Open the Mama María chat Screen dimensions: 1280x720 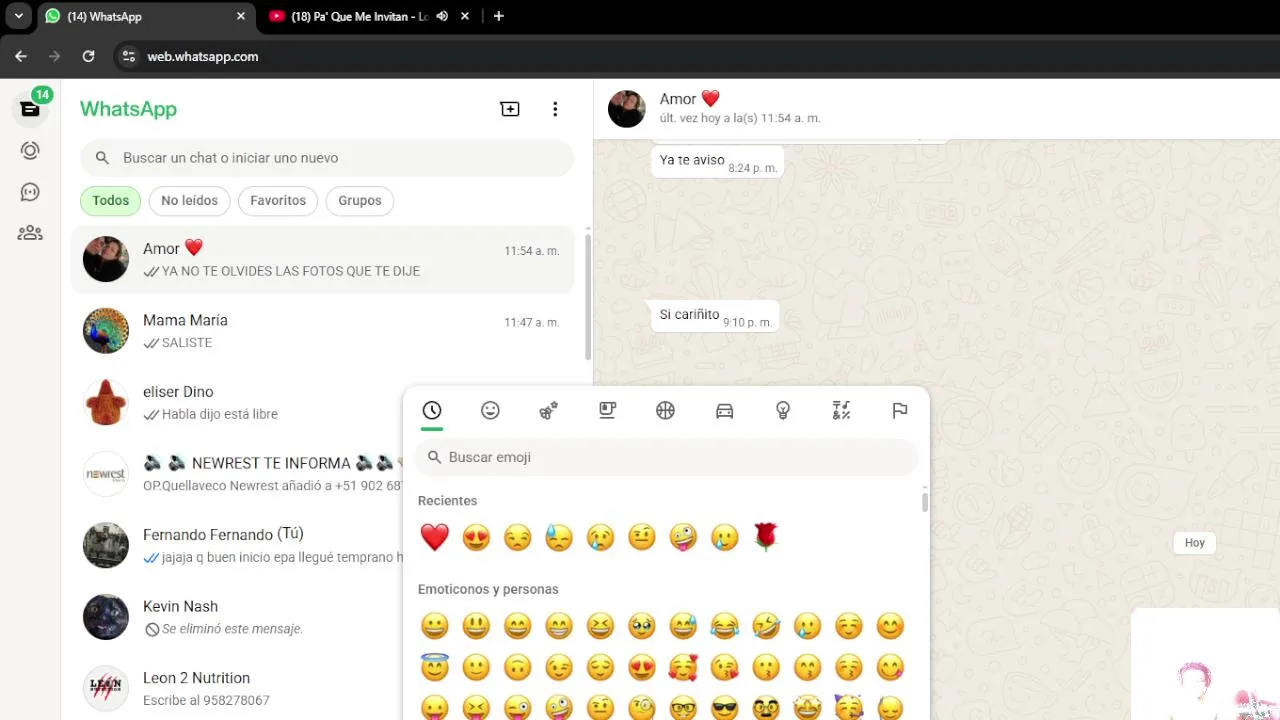pos(322,331)
